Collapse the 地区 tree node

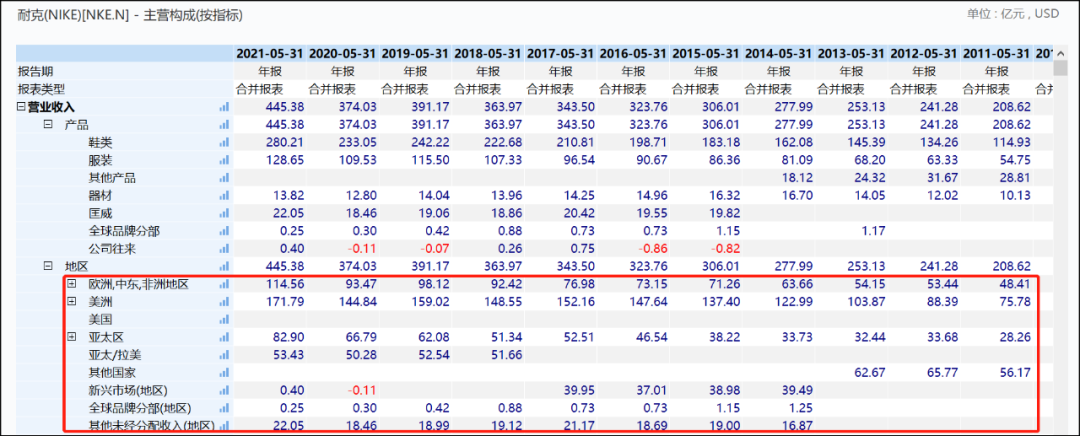(x=48, y=266)
